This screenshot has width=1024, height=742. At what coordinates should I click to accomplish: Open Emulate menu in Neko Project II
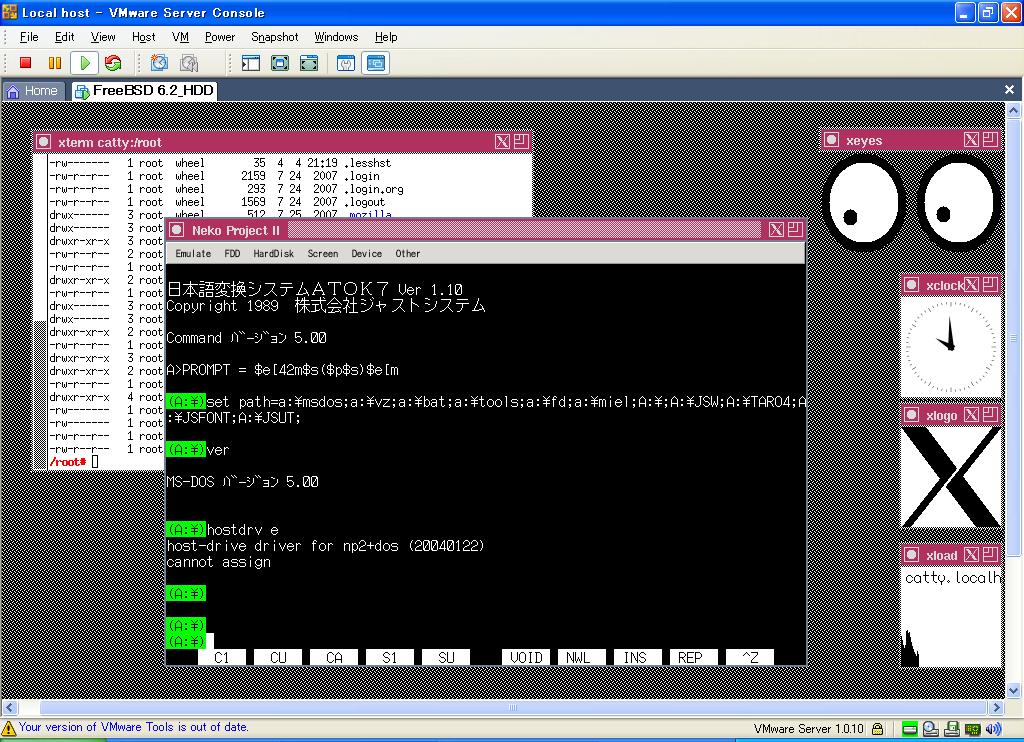coord(193,253)
